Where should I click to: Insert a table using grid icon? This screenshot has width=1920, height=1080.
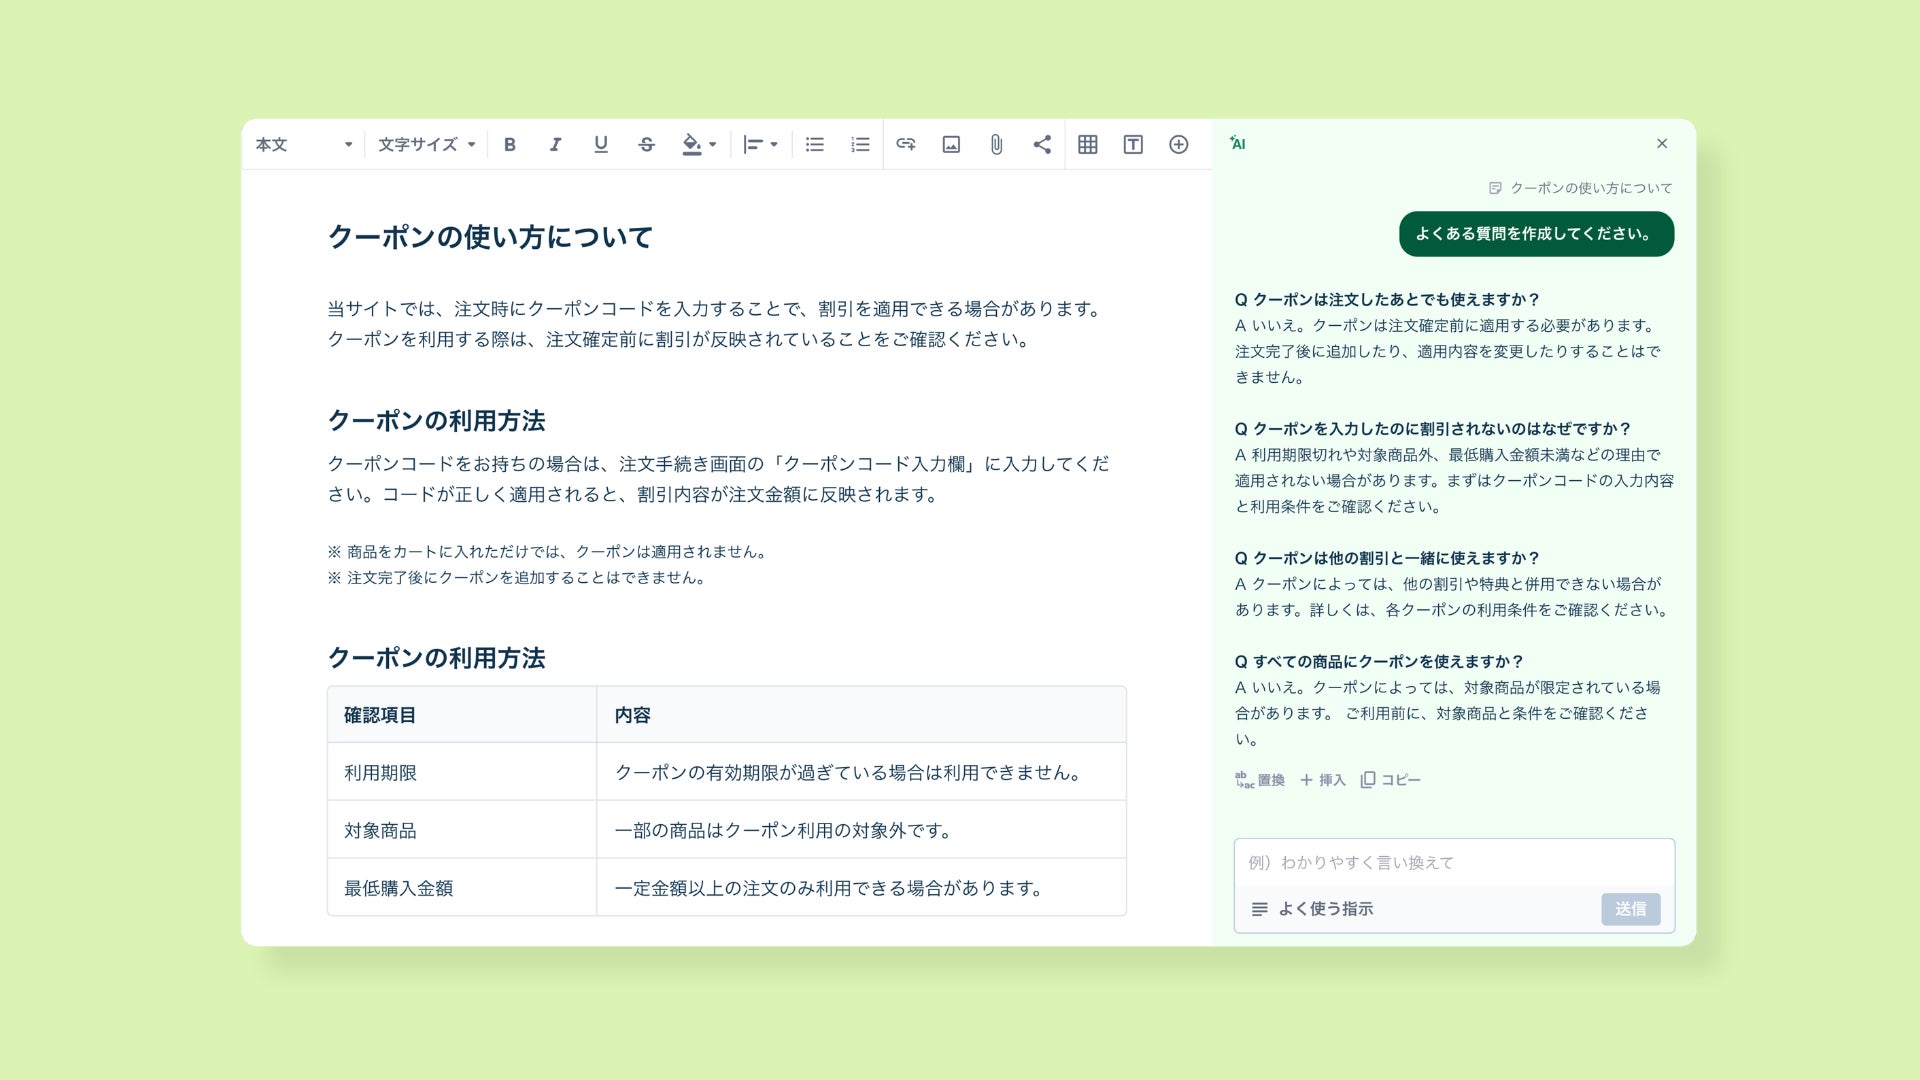(1087, 144)
